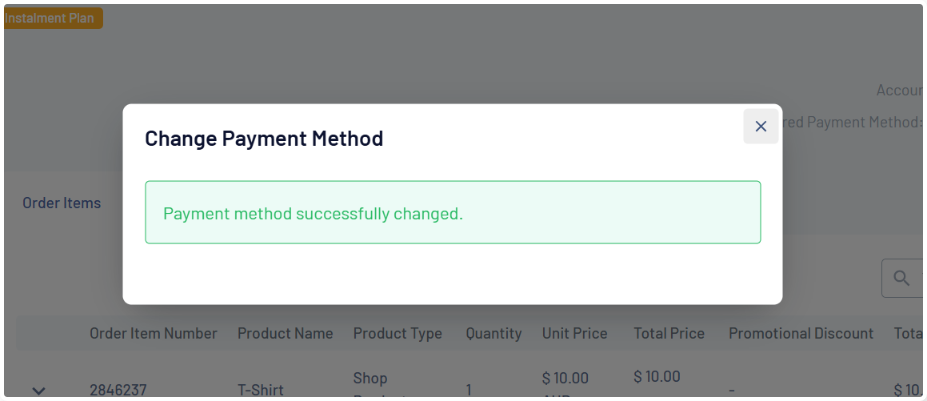
Task: Click the T-Shirt product name
Action: pyautogui.click(x=260, y=390)
